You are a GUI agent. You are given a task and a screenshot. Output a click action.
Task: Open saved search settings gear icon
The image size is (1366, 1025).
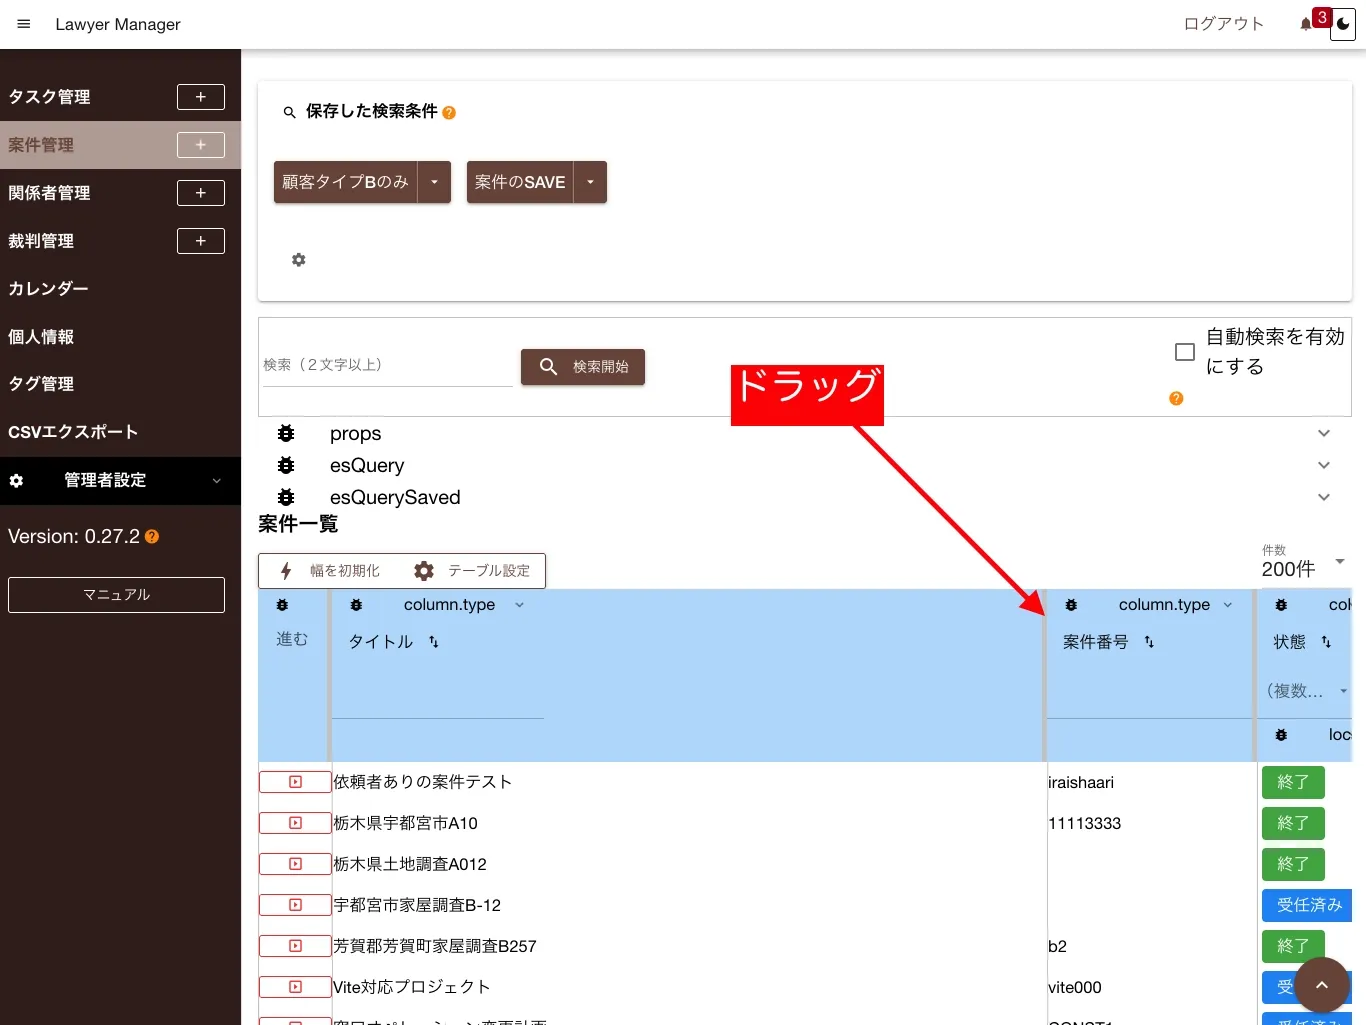click(x=298, y=260)
